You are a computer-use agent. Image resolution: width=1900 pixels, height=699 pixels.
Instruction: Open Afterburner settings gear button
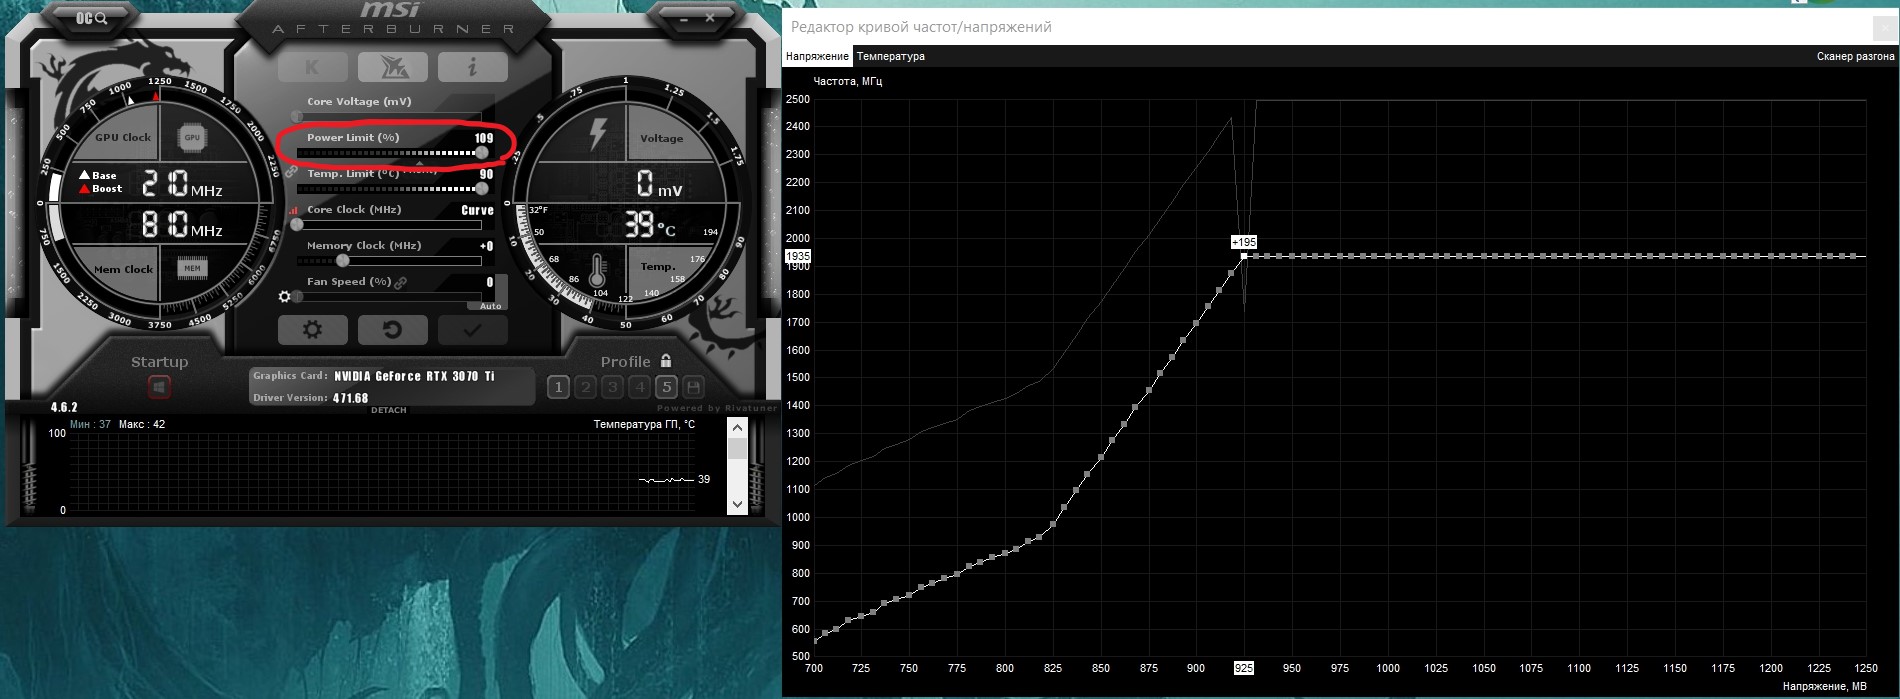click(313, 329)
